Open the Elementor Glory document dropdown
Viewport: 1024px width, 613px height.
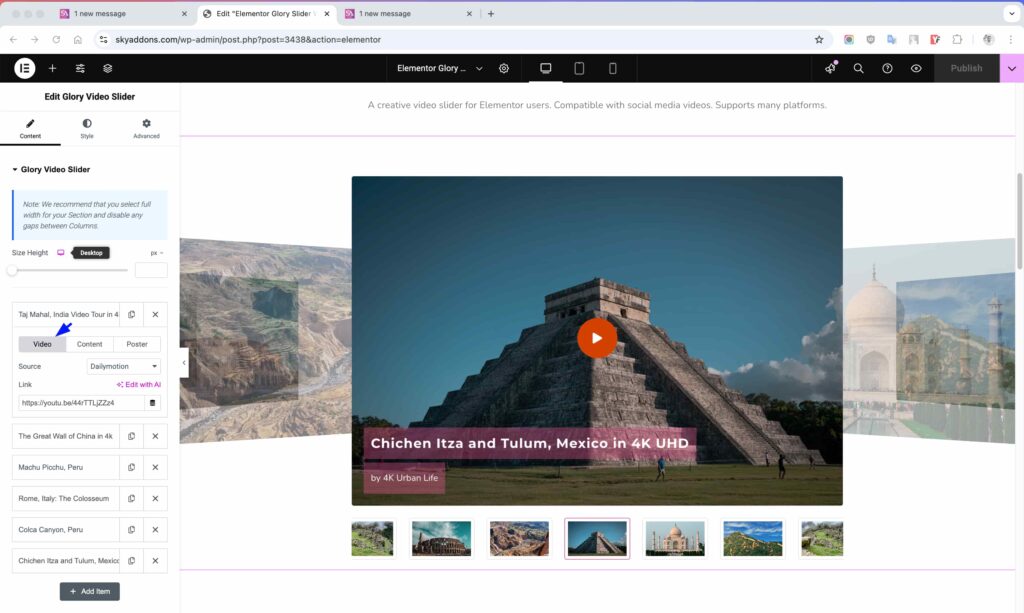point(440,68)
